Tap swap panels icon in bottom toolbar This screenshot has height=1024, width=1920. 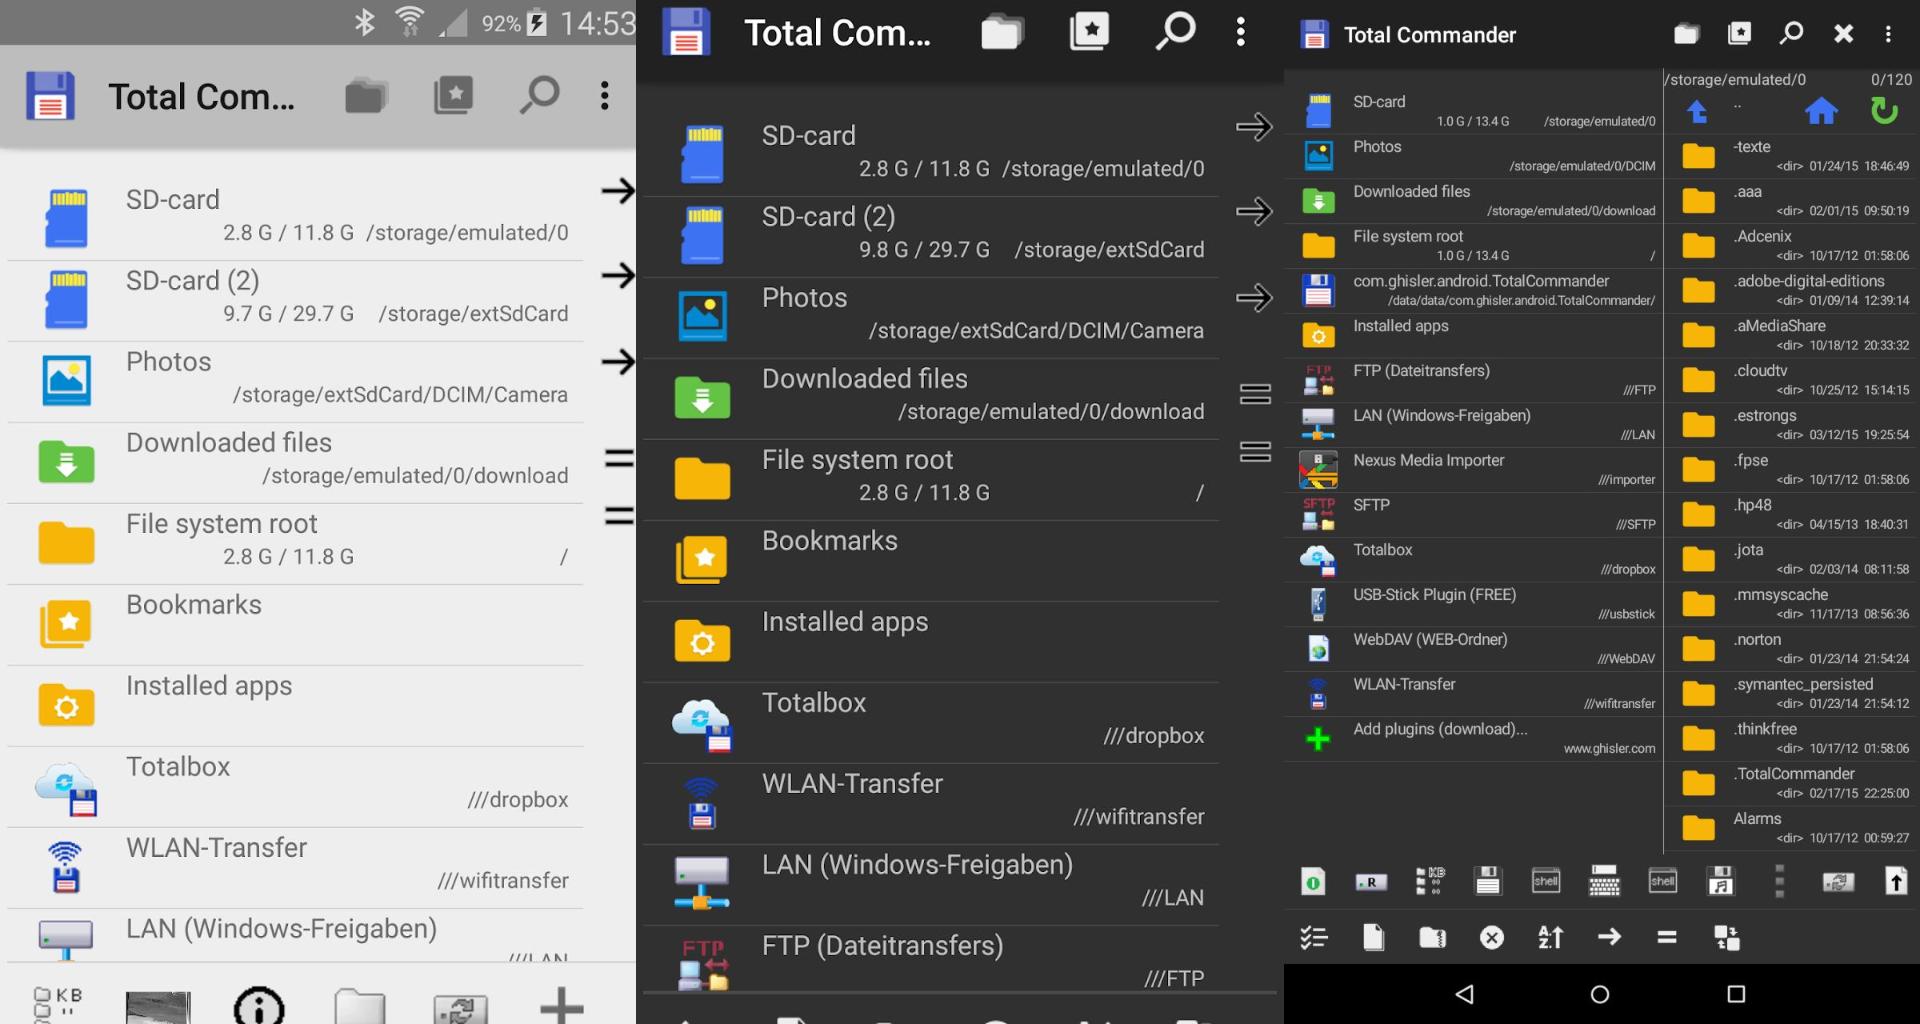click(1727, 937)
